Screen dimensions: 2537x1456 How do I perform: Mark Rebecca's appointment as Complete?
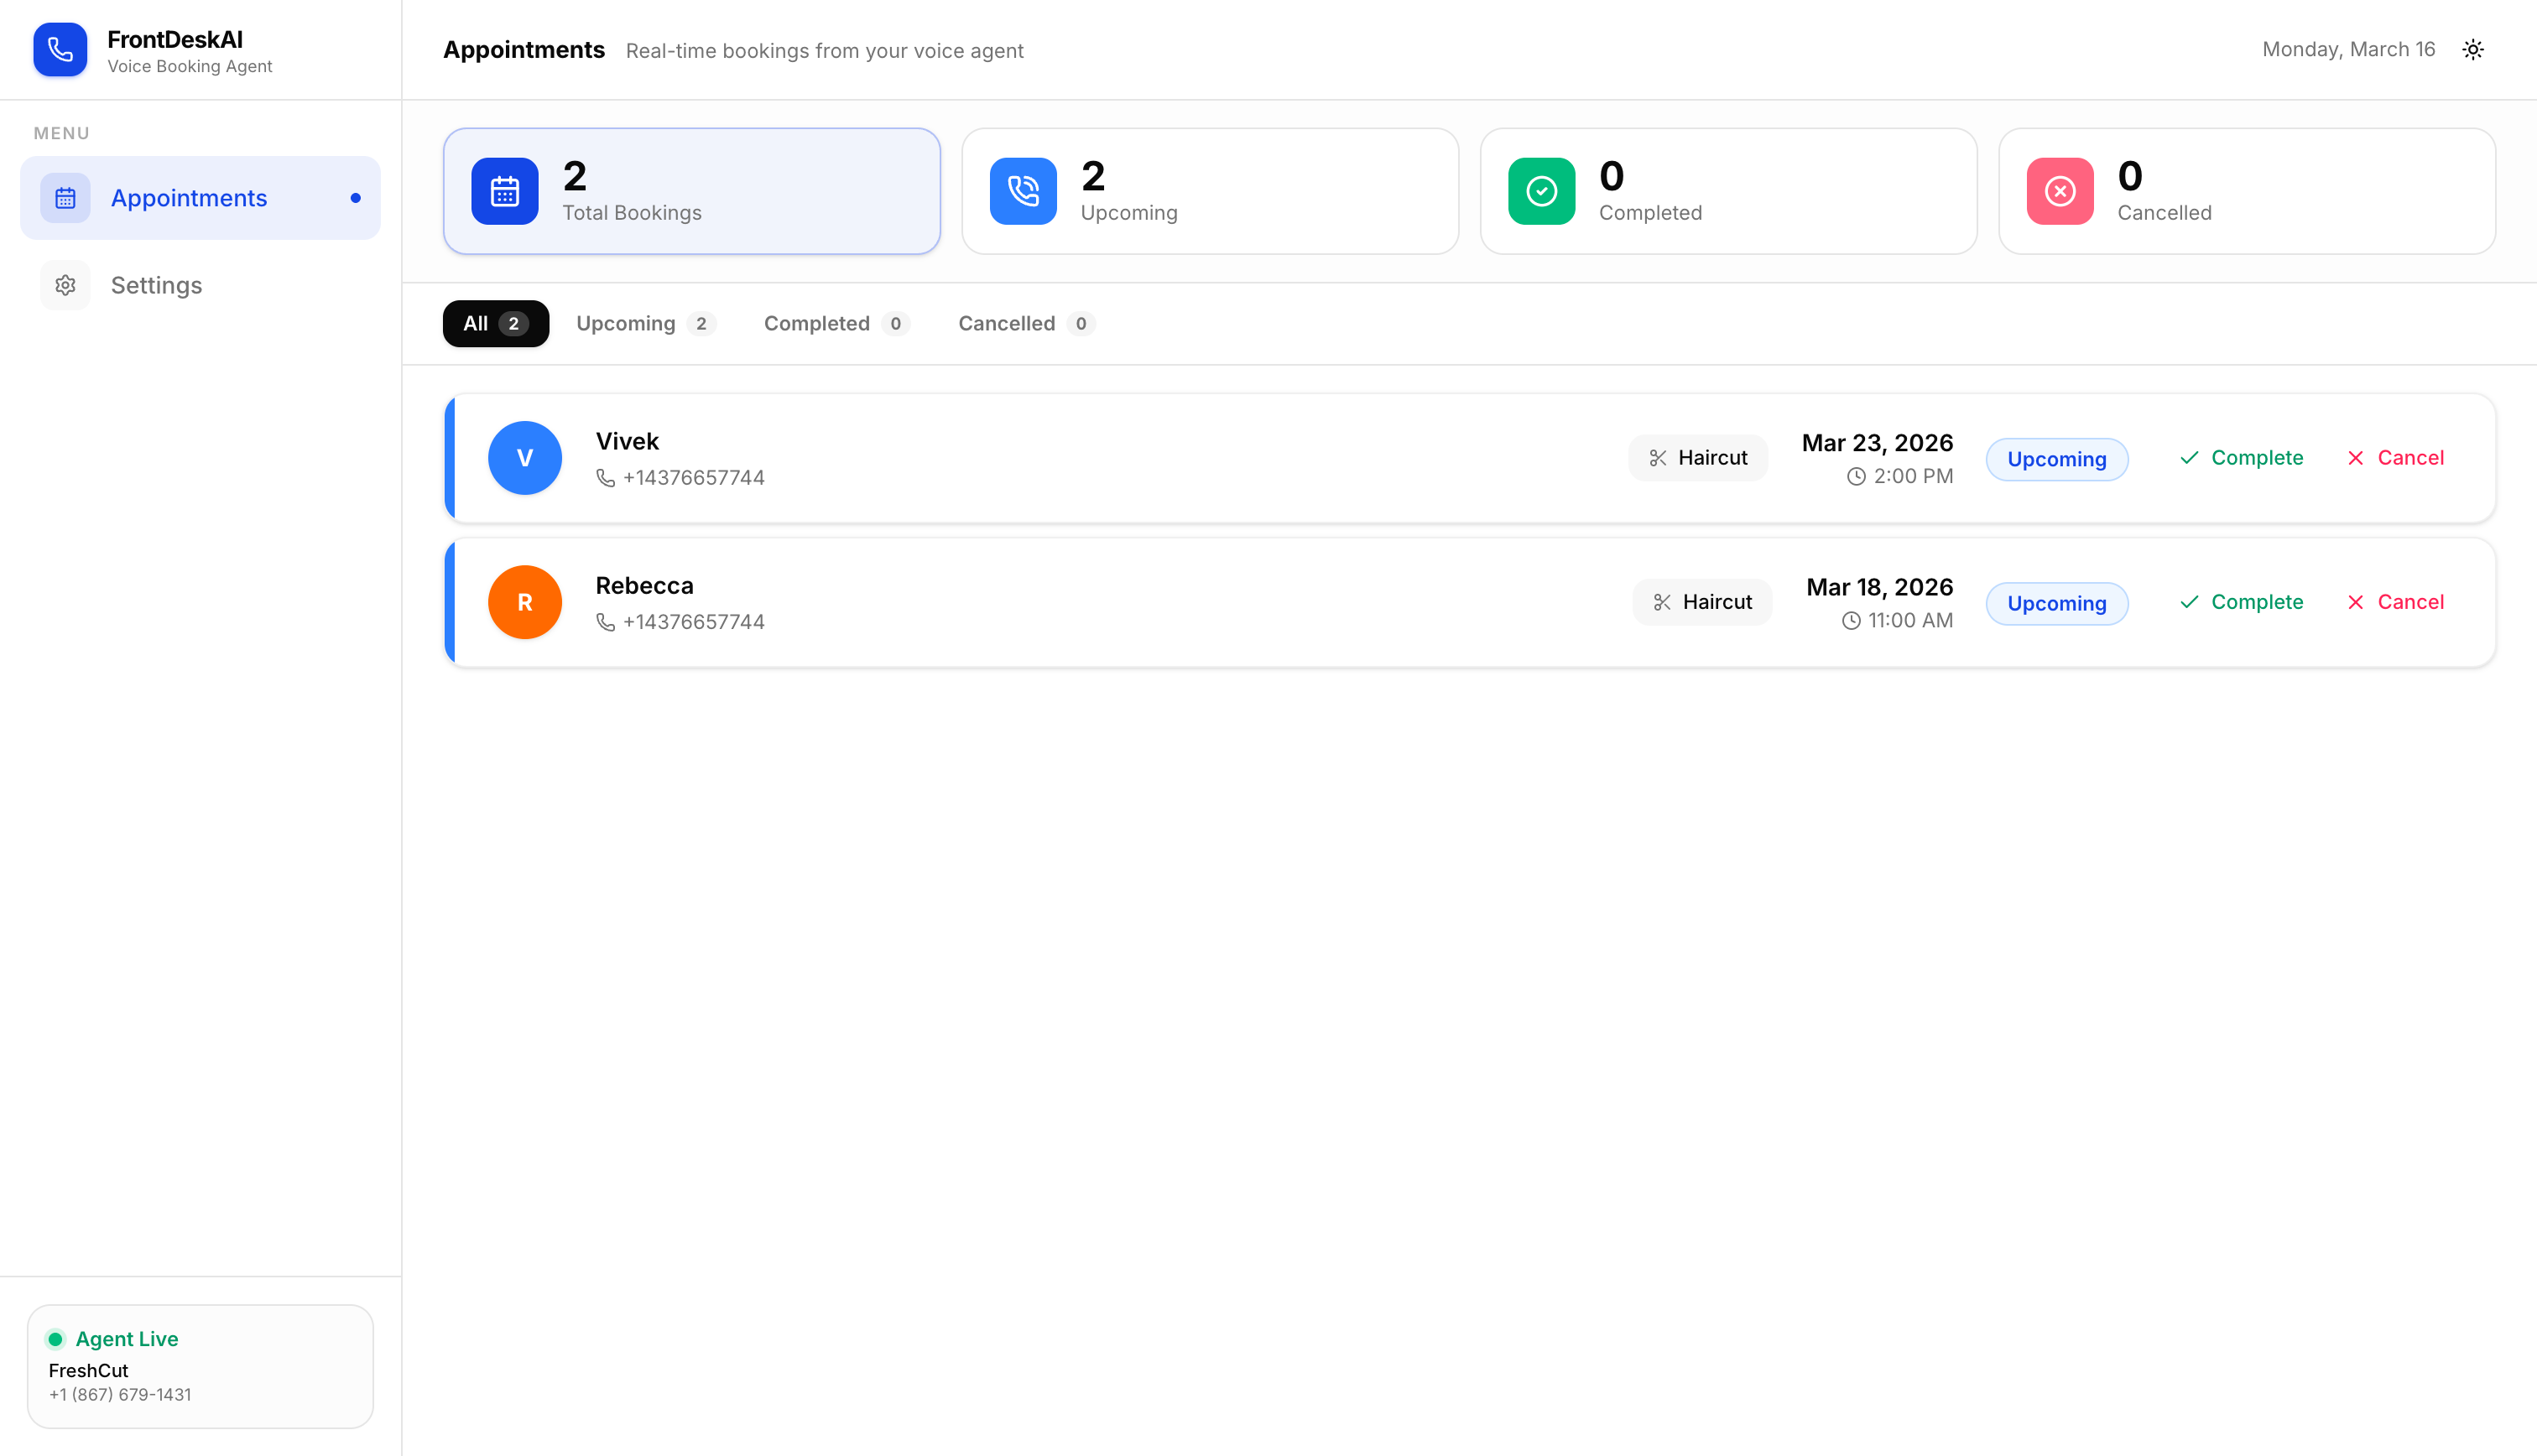(x=2240, y=602)
